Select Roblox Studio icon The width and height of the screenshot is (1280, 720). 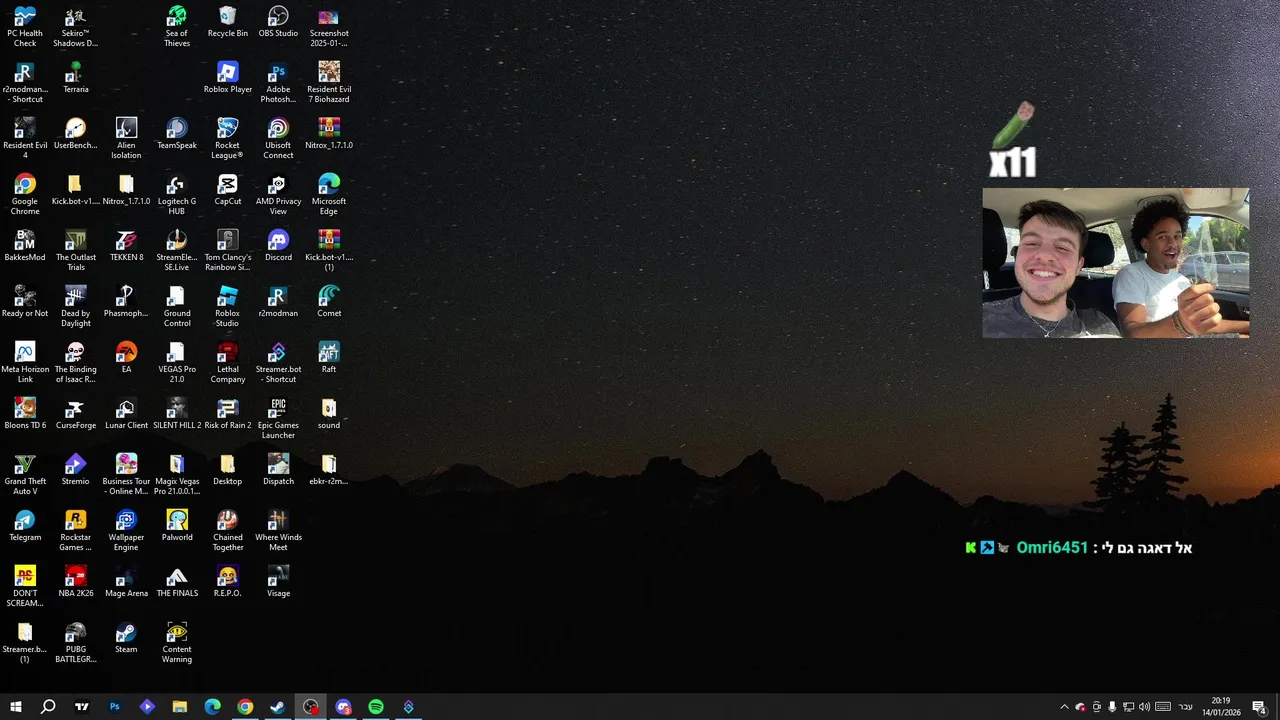[x=228, y=307]
